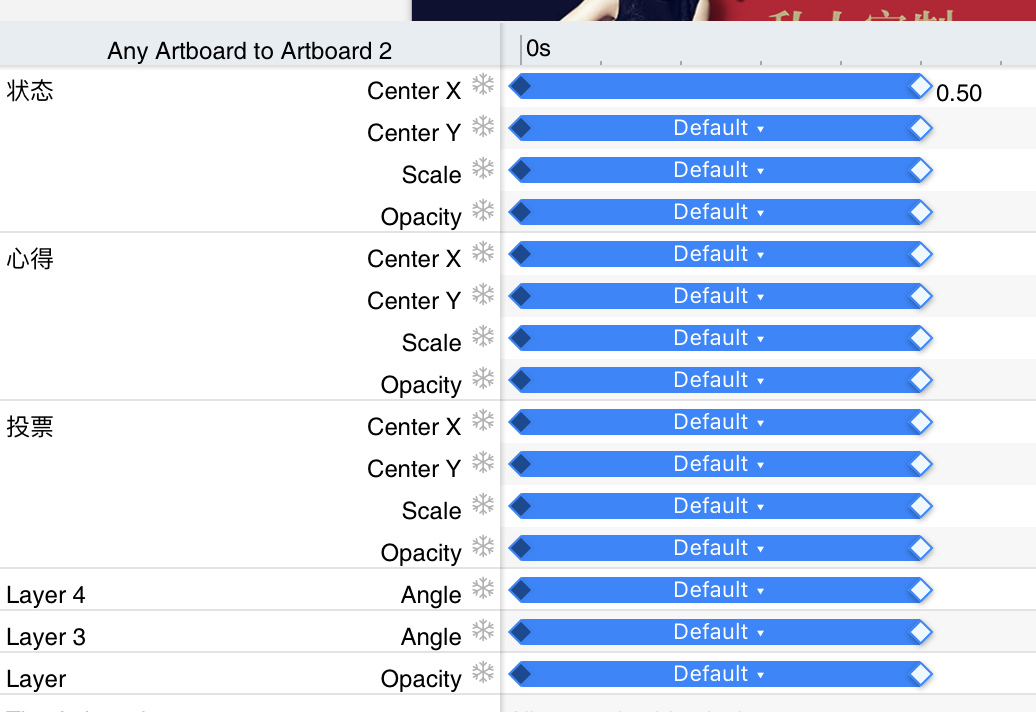Image resolution: width=1036 pixels, height=712 pixels.
Task: Click snowflake icon beside 投票 Opacity
Action: 483,547
